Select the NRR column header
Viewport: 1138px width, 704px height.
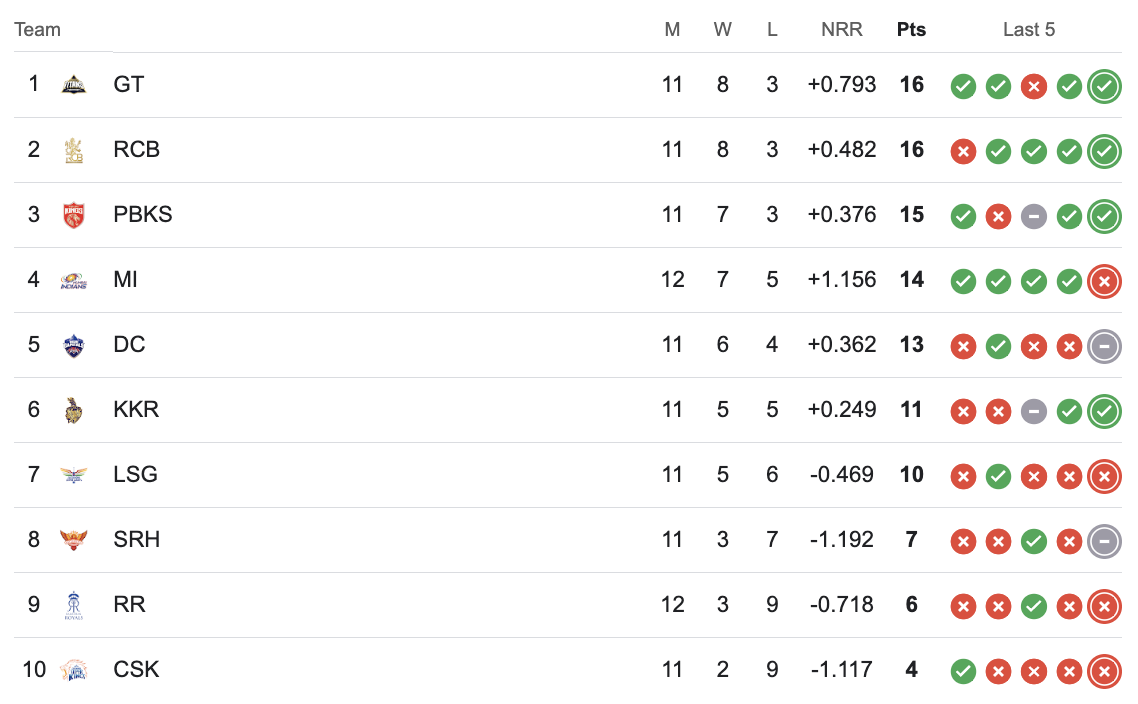coord(842,30)
